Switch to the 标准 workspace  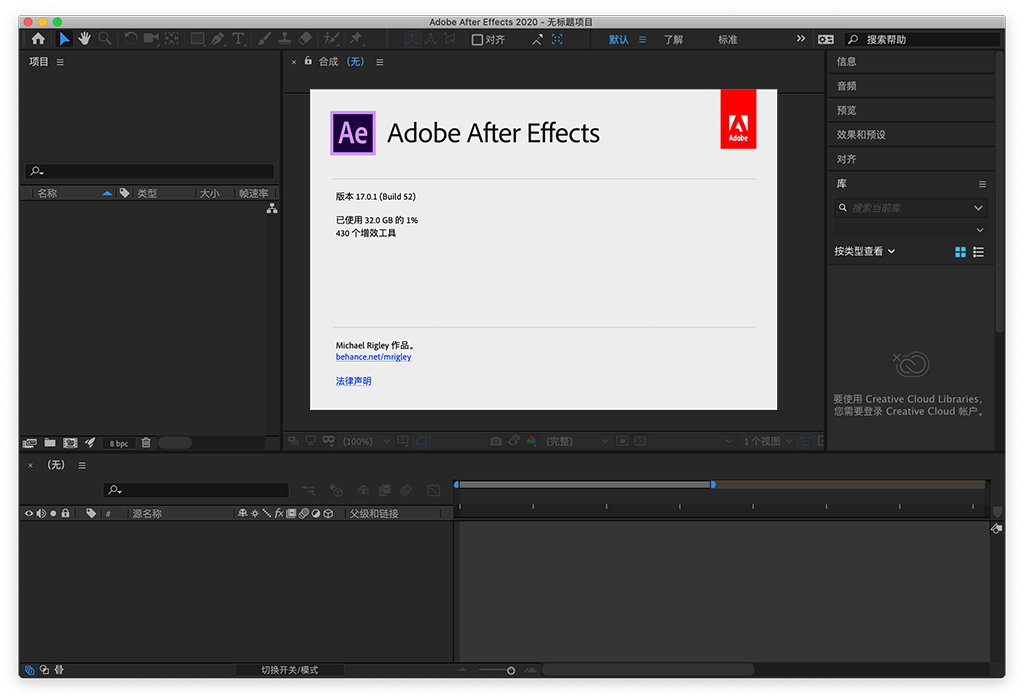click(x=728, y=40)
